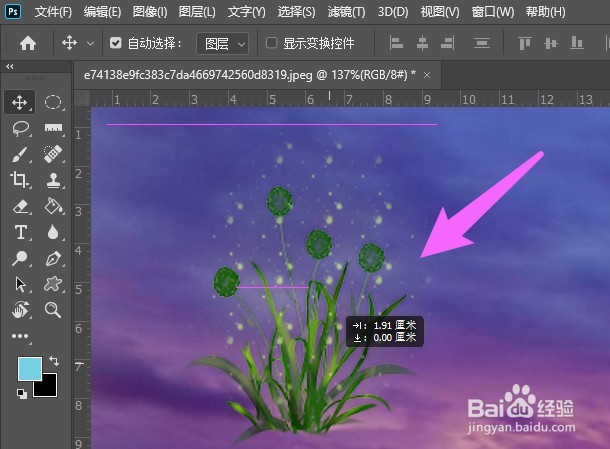610x449 pixels.
Task: Open the 编辑(E) menu
Action: pyautogui.click(x=102, y=12)
